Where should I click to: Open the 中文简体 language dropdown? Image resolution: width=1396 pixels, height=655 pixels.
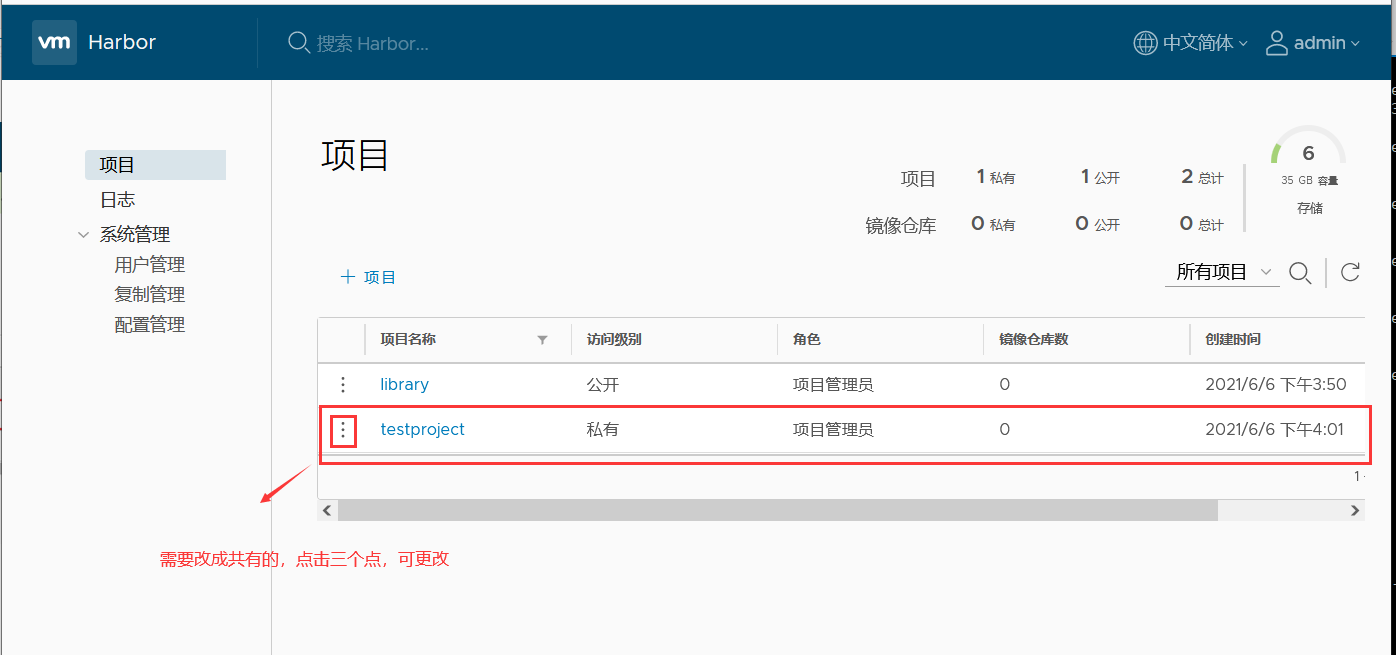(1204, 43)
